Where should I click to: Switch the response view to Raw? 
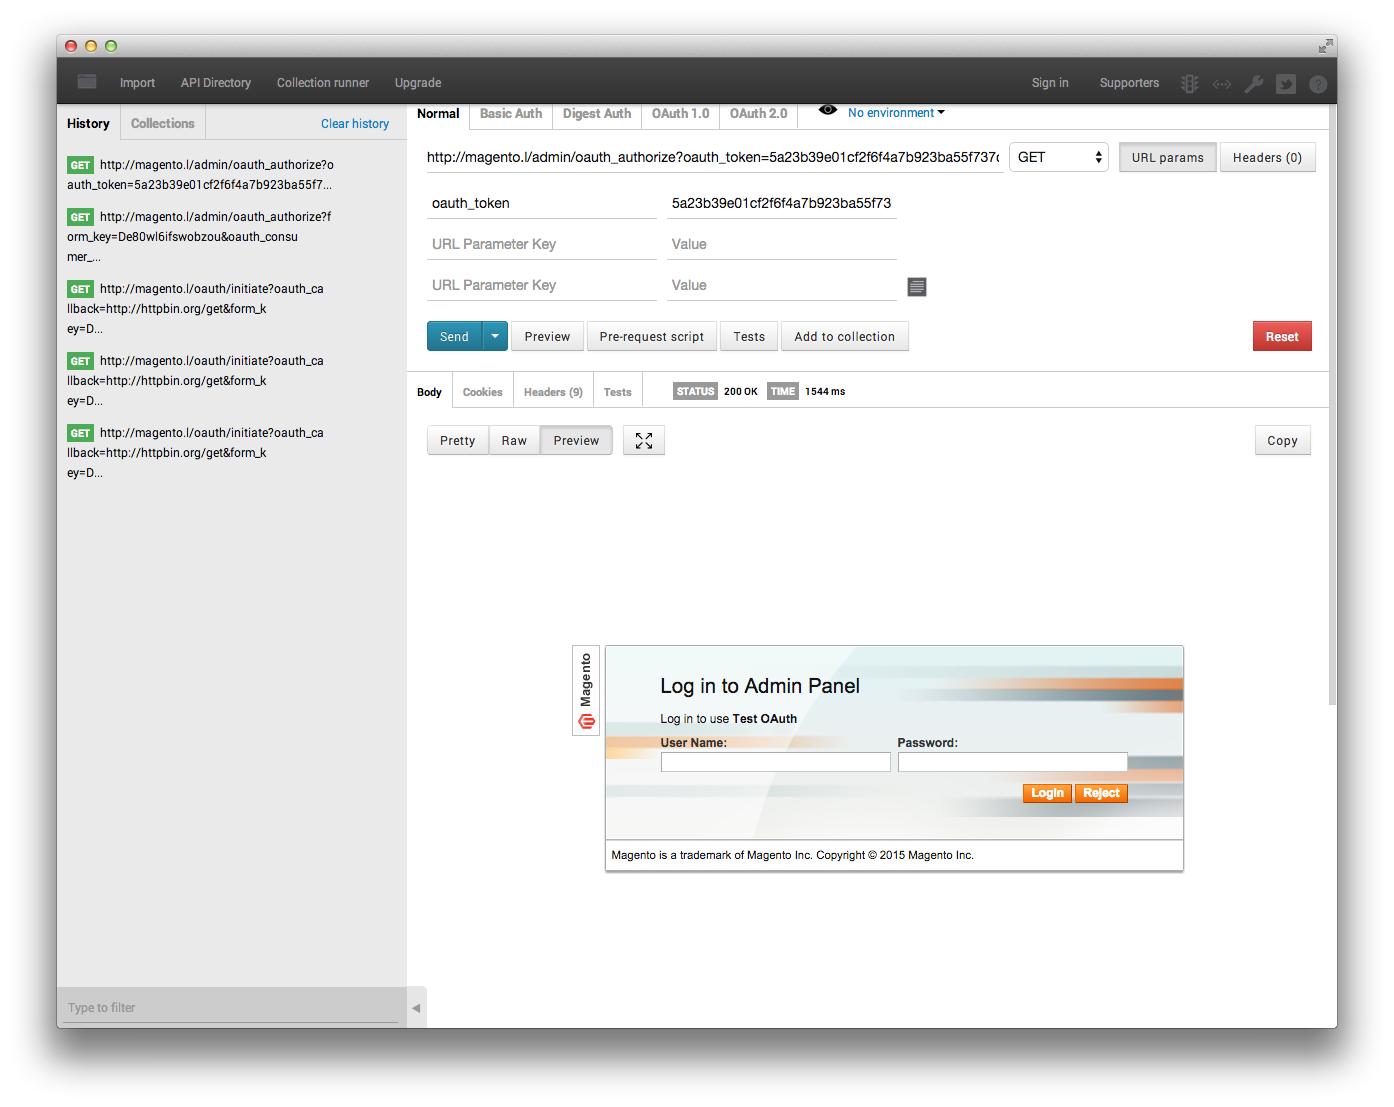pyautogui.click(x=513, y=440)
